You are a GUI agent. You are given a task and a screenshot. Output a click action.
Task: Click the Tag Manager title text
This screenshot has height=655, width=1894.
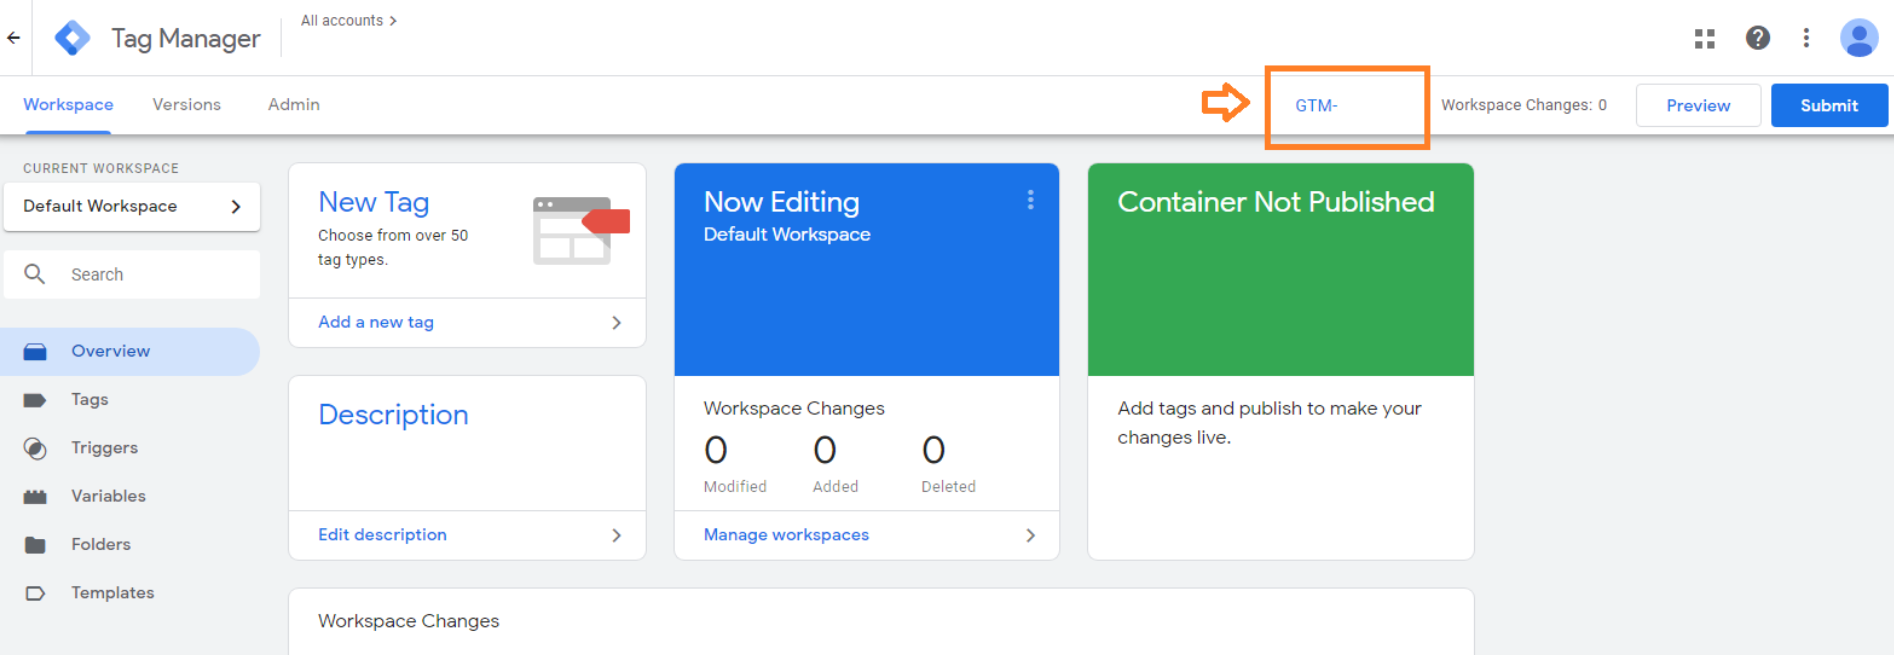pos(186,38)
